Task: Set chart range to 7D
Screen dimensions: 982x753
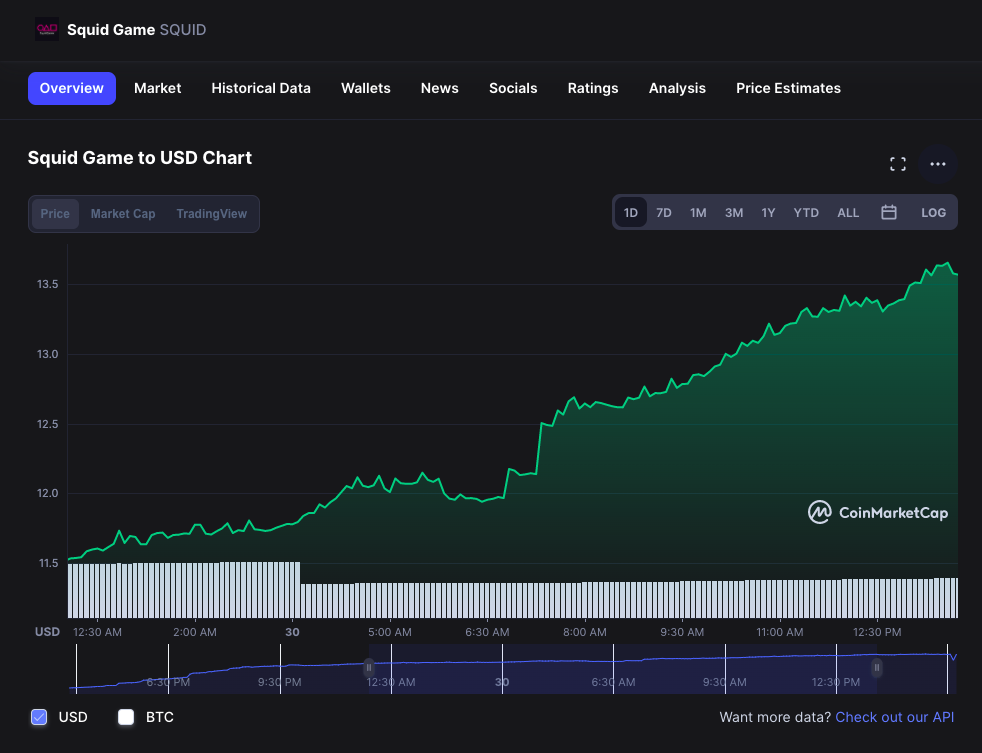Action: click(664, 212)
